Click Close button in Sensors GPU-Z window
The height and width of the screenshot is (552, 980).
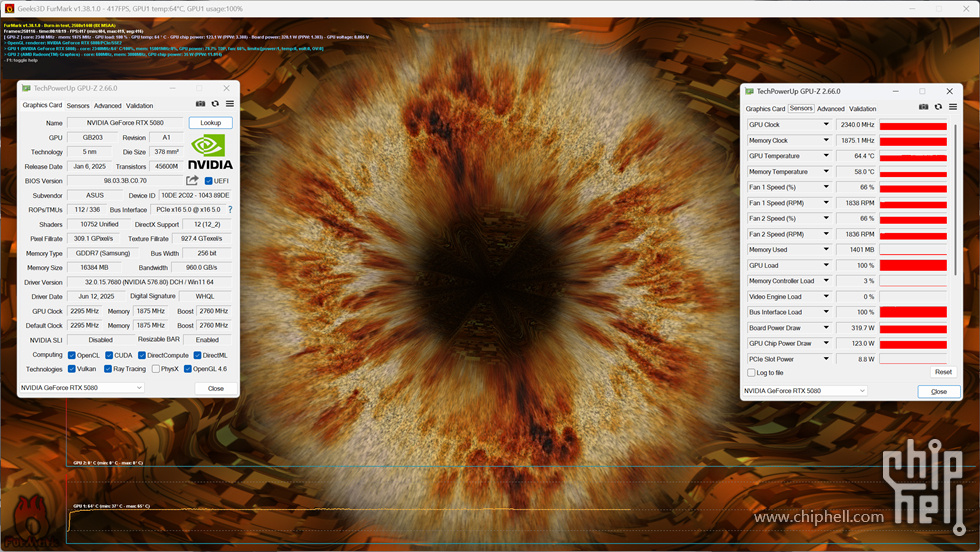939,391
